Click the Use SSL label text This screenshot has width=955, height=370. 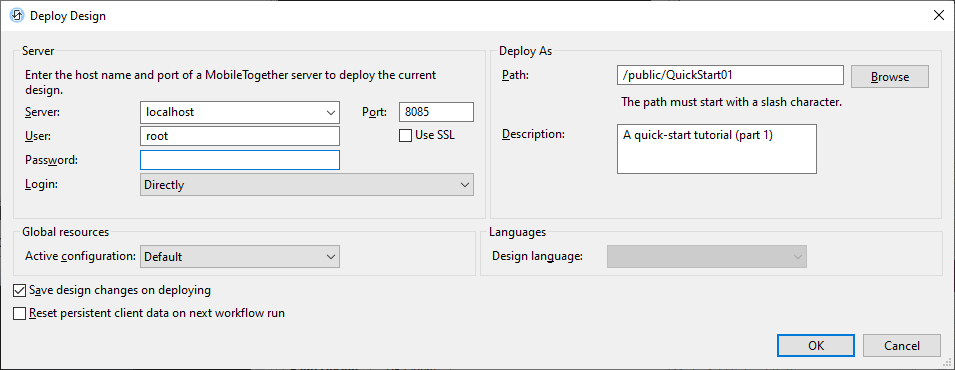click(x=435, y=135)
